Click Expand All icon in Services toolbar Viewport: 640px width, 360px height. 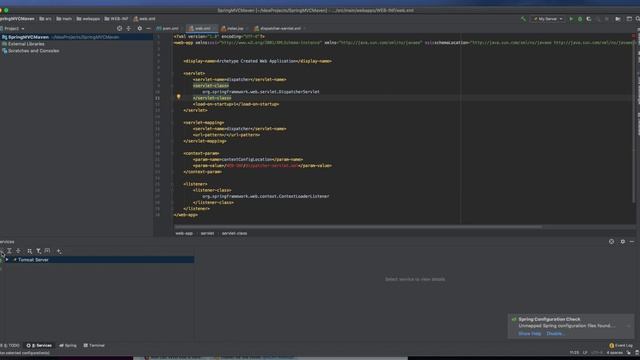[x=9, y=251]
